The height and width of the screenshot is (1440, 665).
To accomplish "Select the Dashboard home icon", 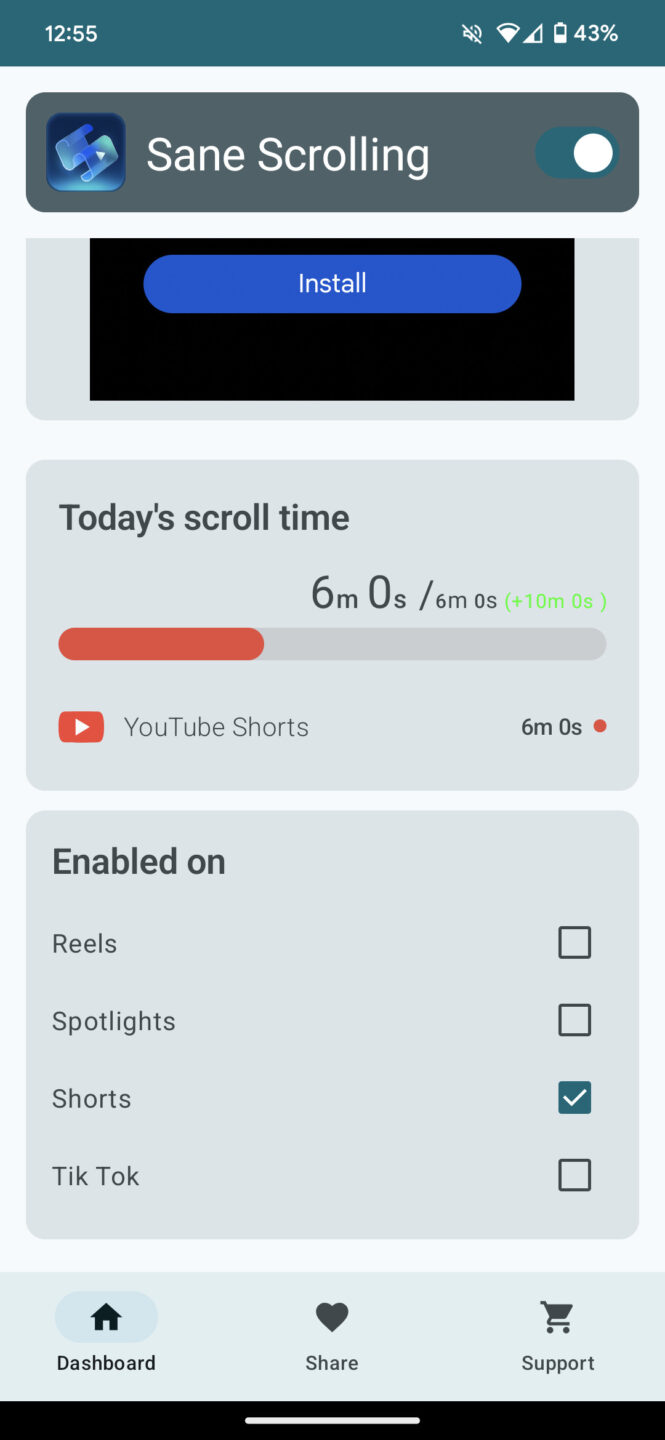I will 105,1317.
